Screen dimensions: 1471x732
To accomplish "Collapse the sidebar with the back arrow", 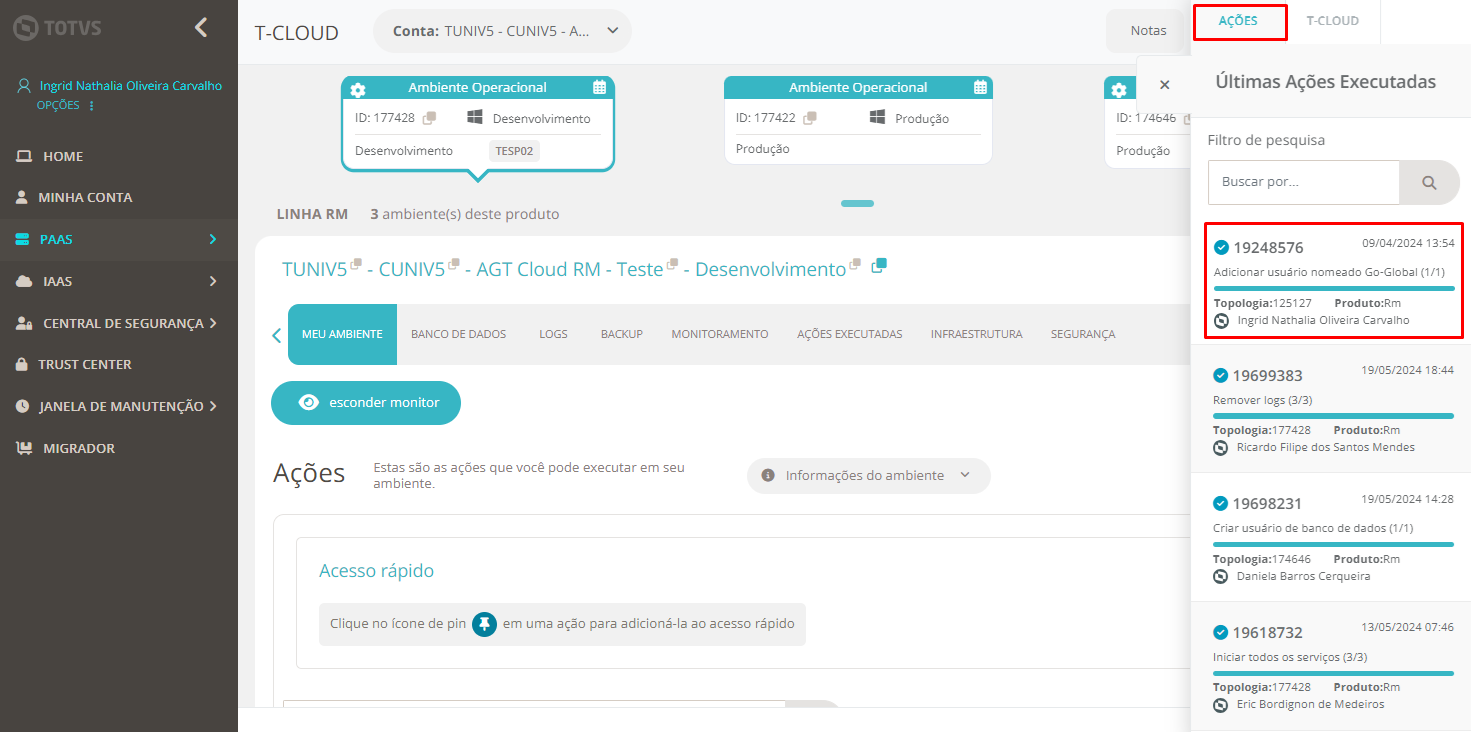I will coord(201,27).
